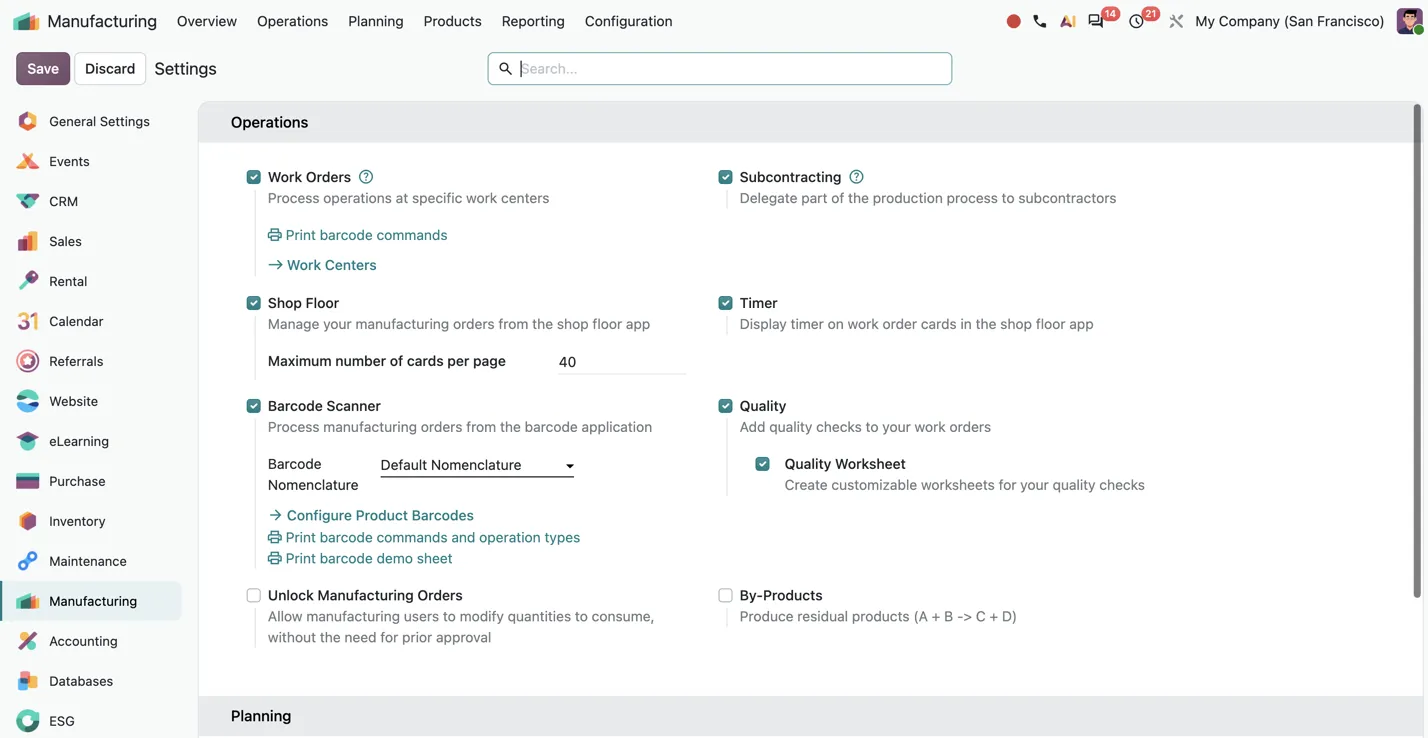Click the Save button
Image resolution: width=1428 pixels, height=738 pixels.
pos(43,68)
